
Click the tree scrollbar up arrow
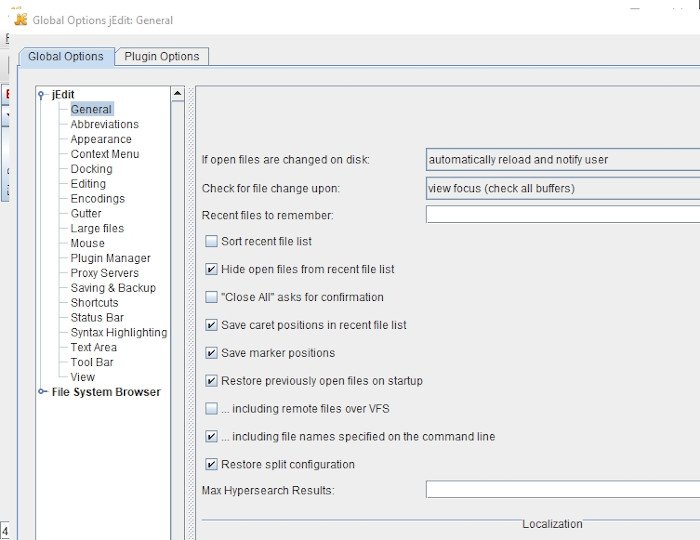(x=178, y=94)
